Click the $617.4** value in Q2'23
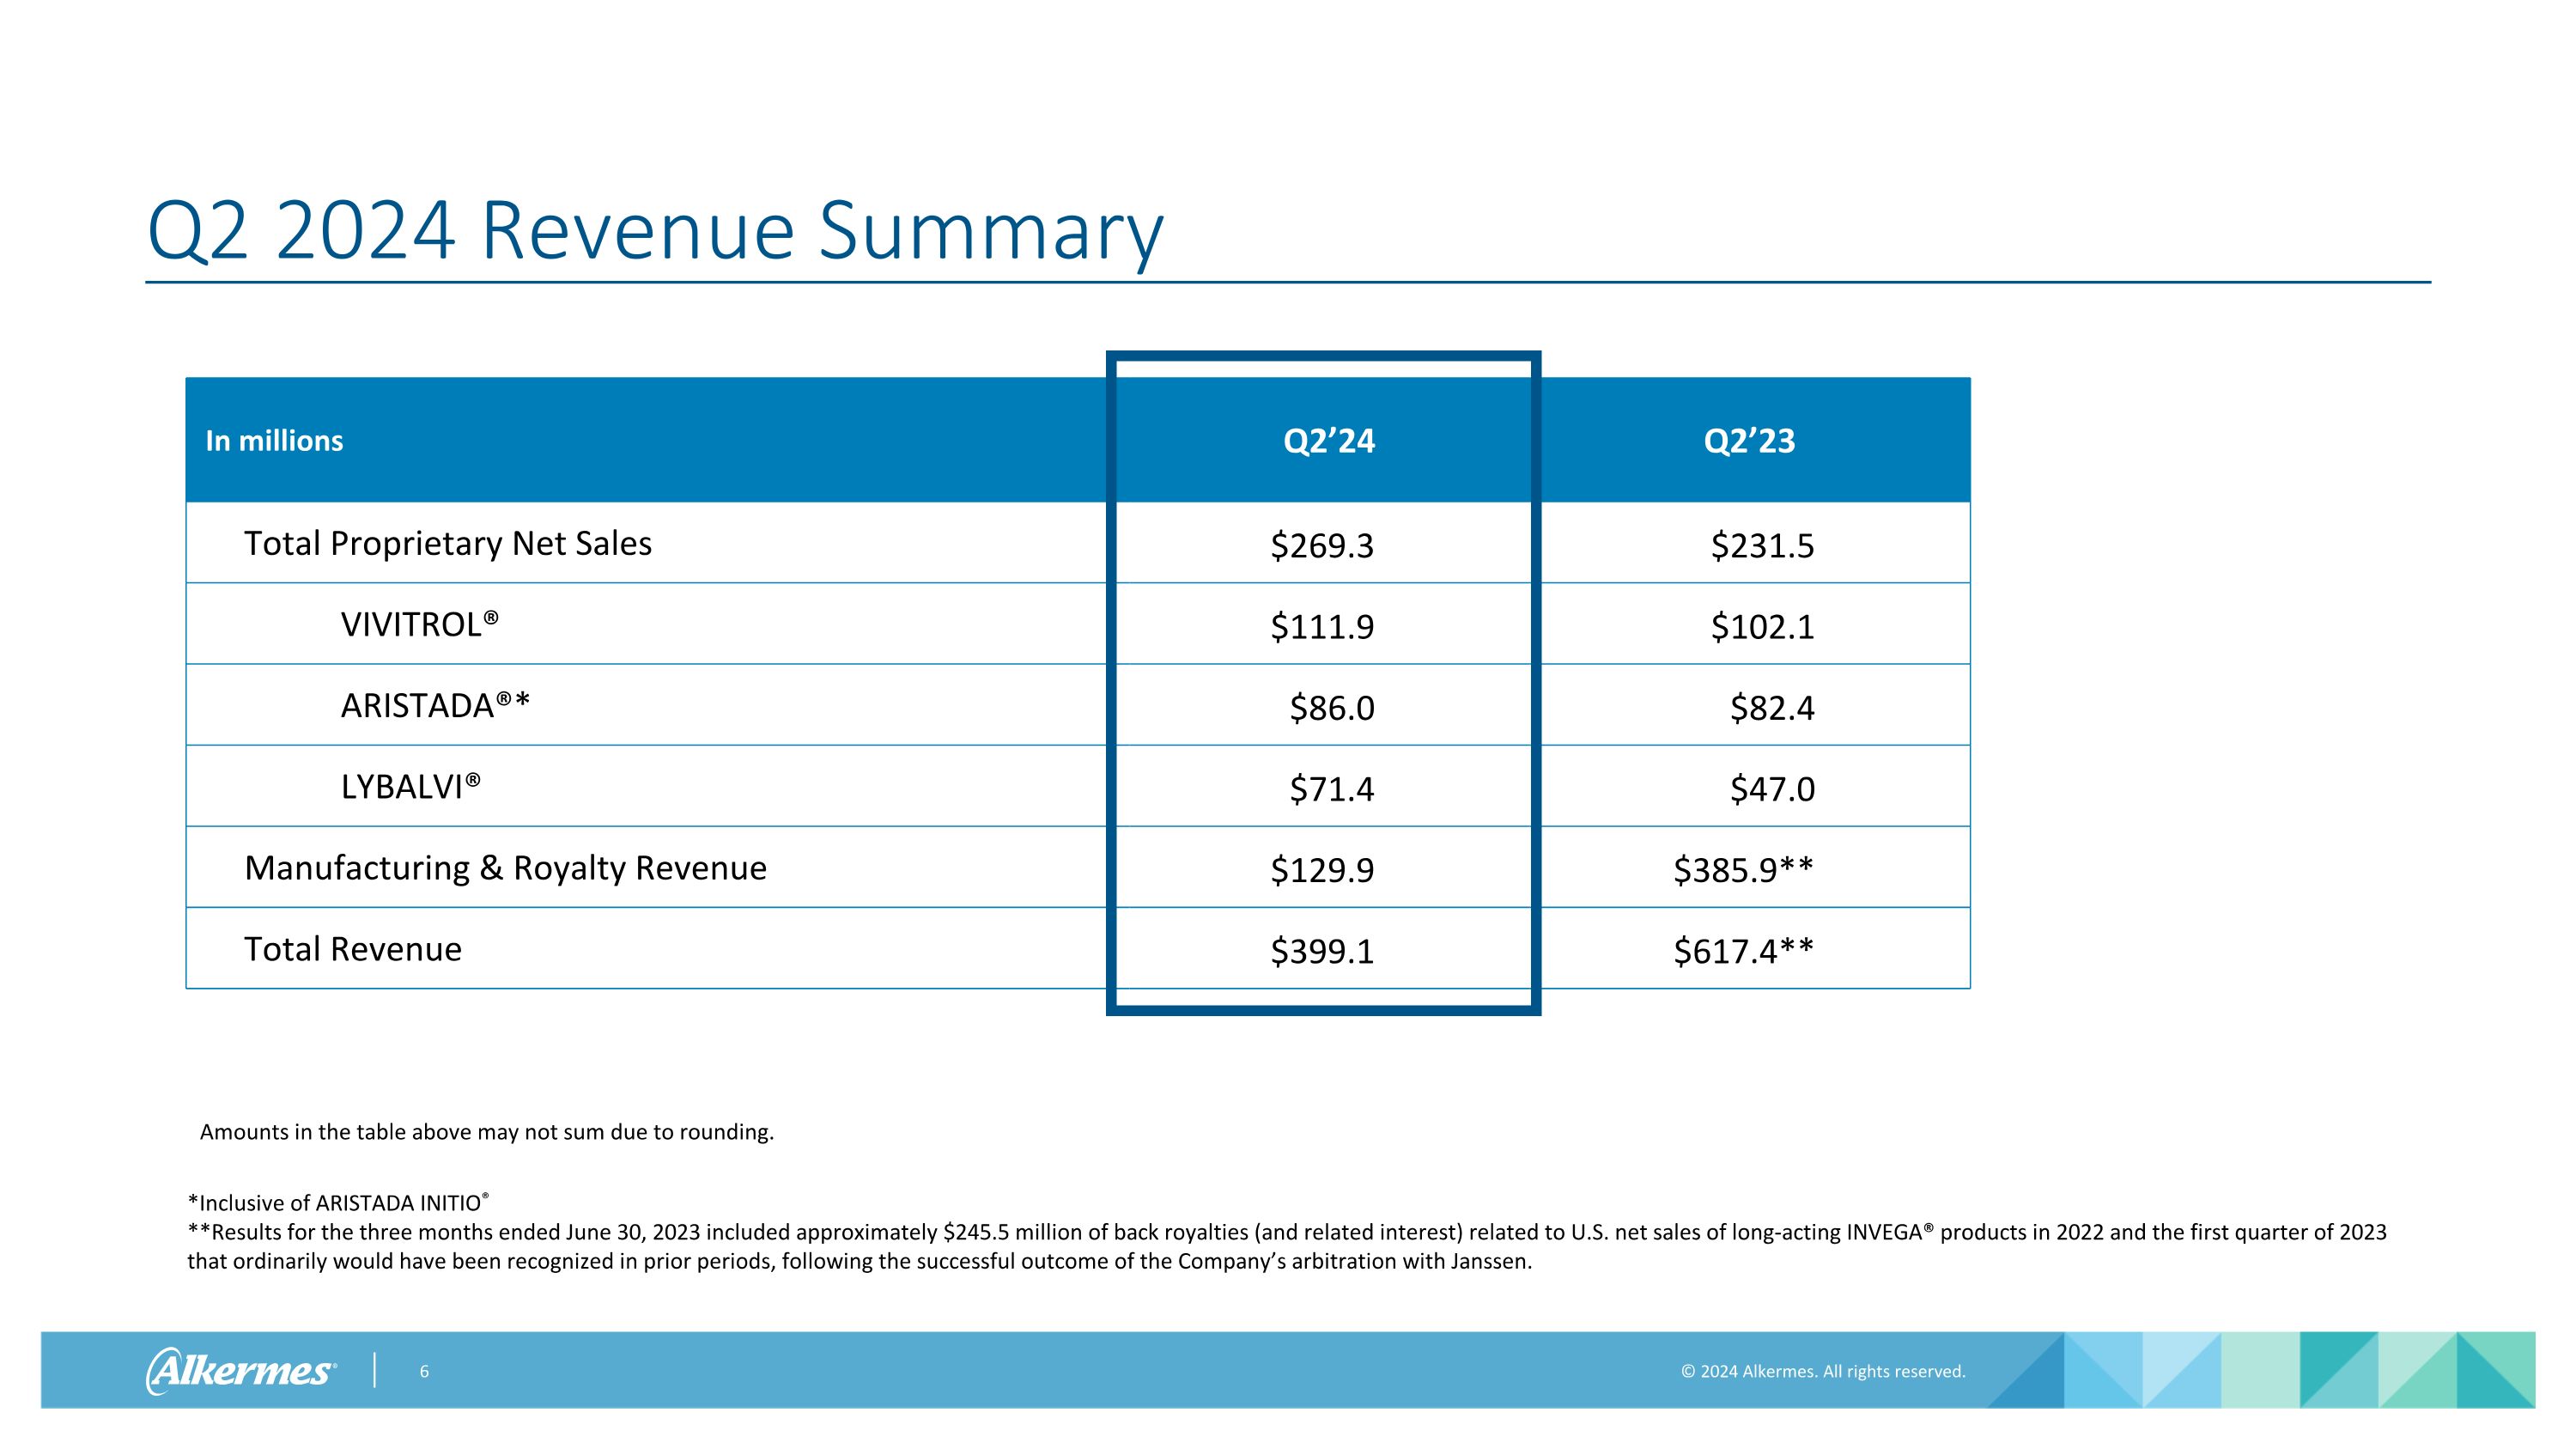 1743,951
